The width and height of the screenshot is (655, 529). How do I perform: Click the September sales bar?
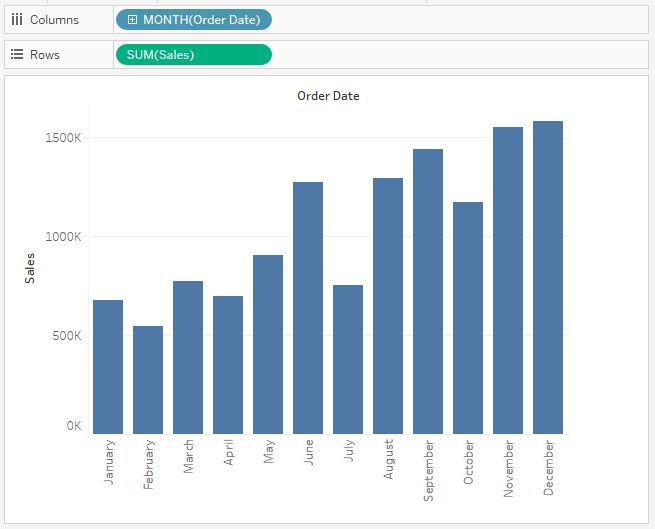pos(428,291)
